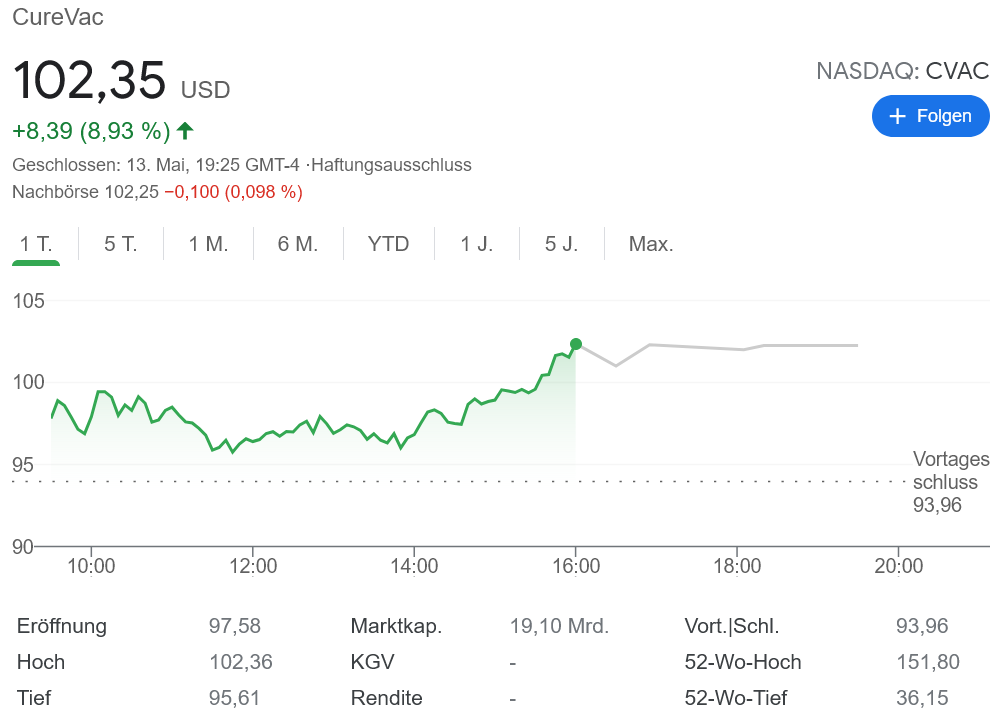Viewport: 1008px width, 725px height.
Task: View the 5 J. chart range
Action: point(561,244)
